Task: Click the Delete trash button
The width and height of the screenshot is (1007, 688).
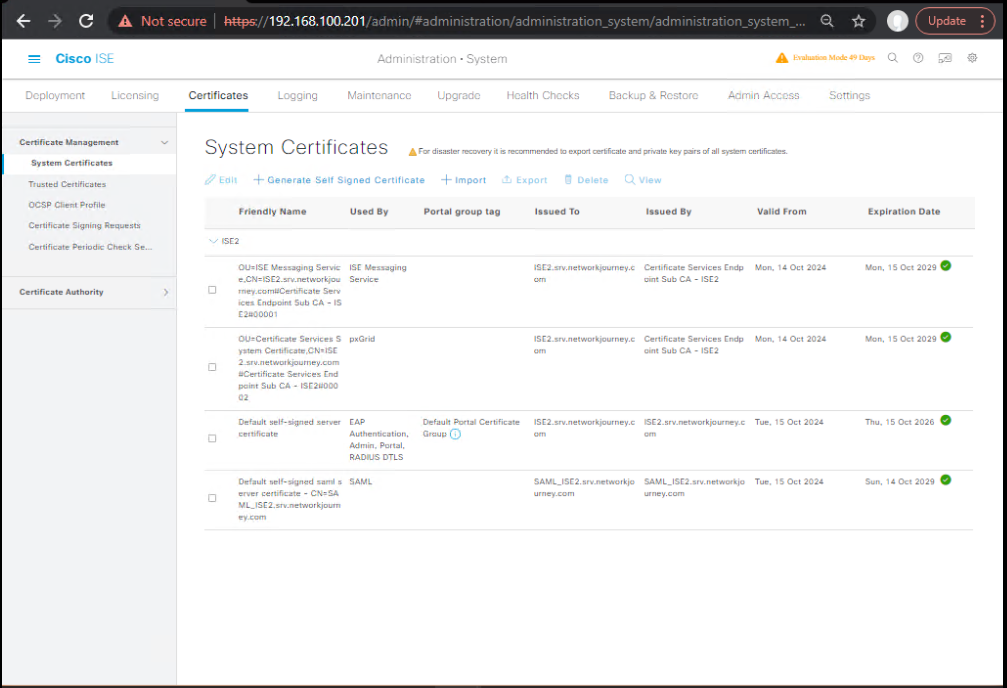Action: 586,180
